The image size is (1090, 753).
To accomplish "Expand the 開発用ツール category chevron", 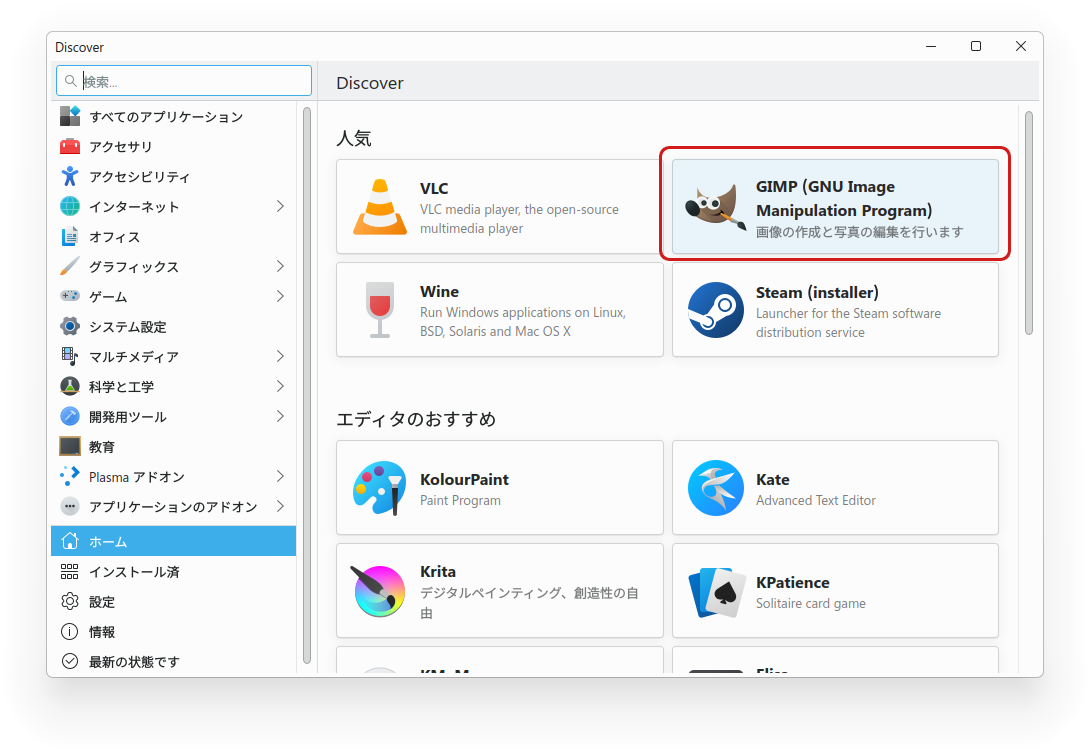I will pos(280,416).
